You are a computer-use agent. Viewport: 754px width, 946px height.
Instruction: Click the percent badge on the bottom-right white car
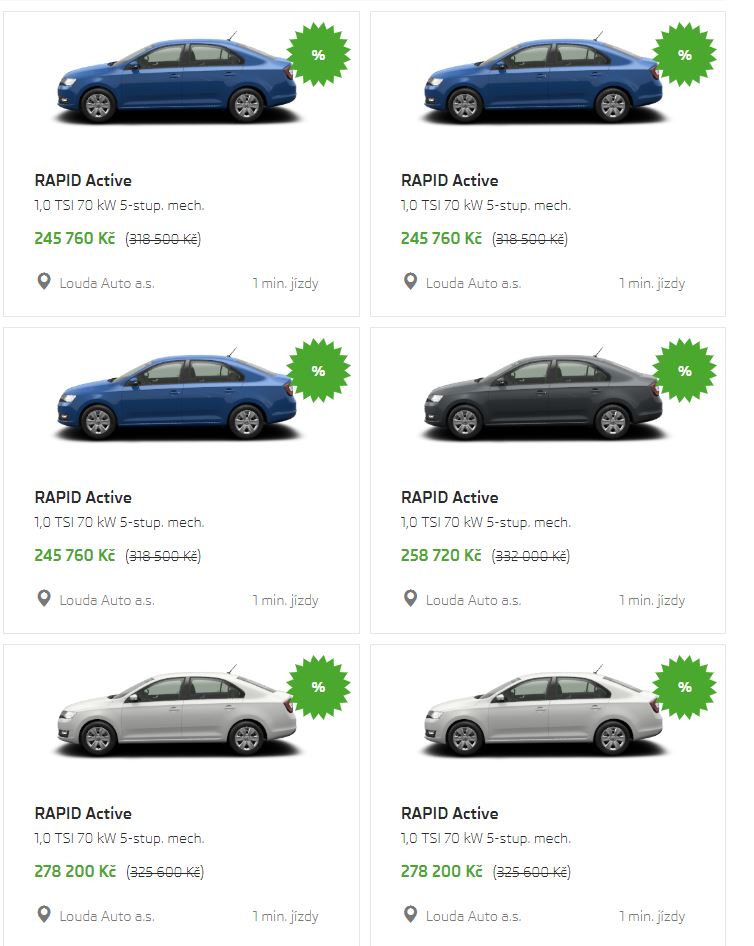(684, 686)
